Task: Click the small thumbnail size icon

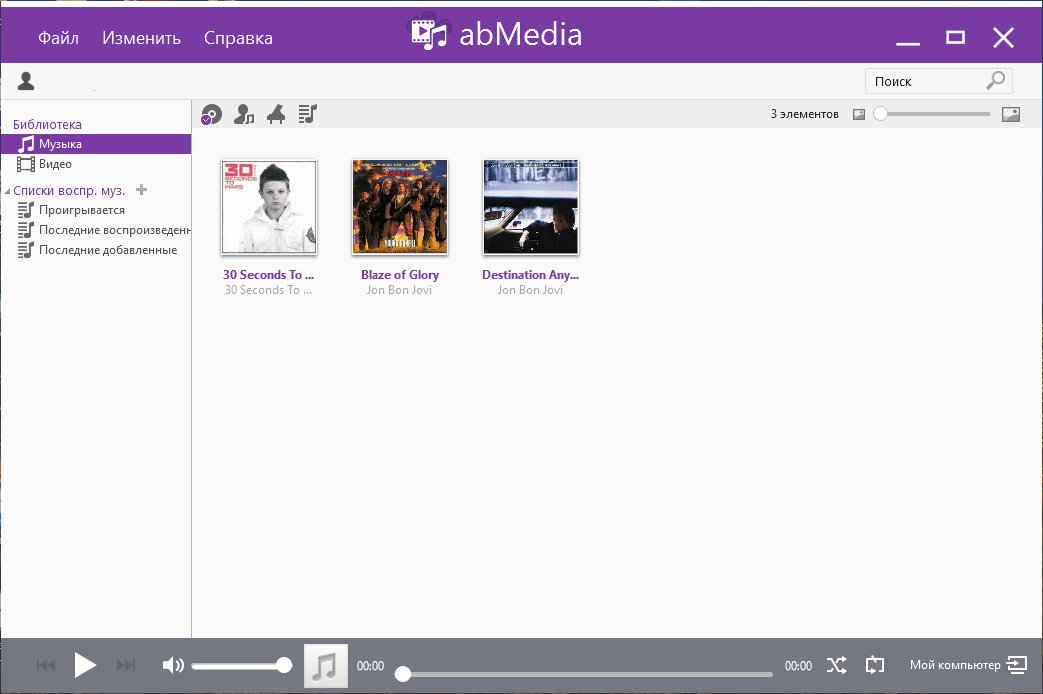Action: pyautogui.click(x=859, y=114)
